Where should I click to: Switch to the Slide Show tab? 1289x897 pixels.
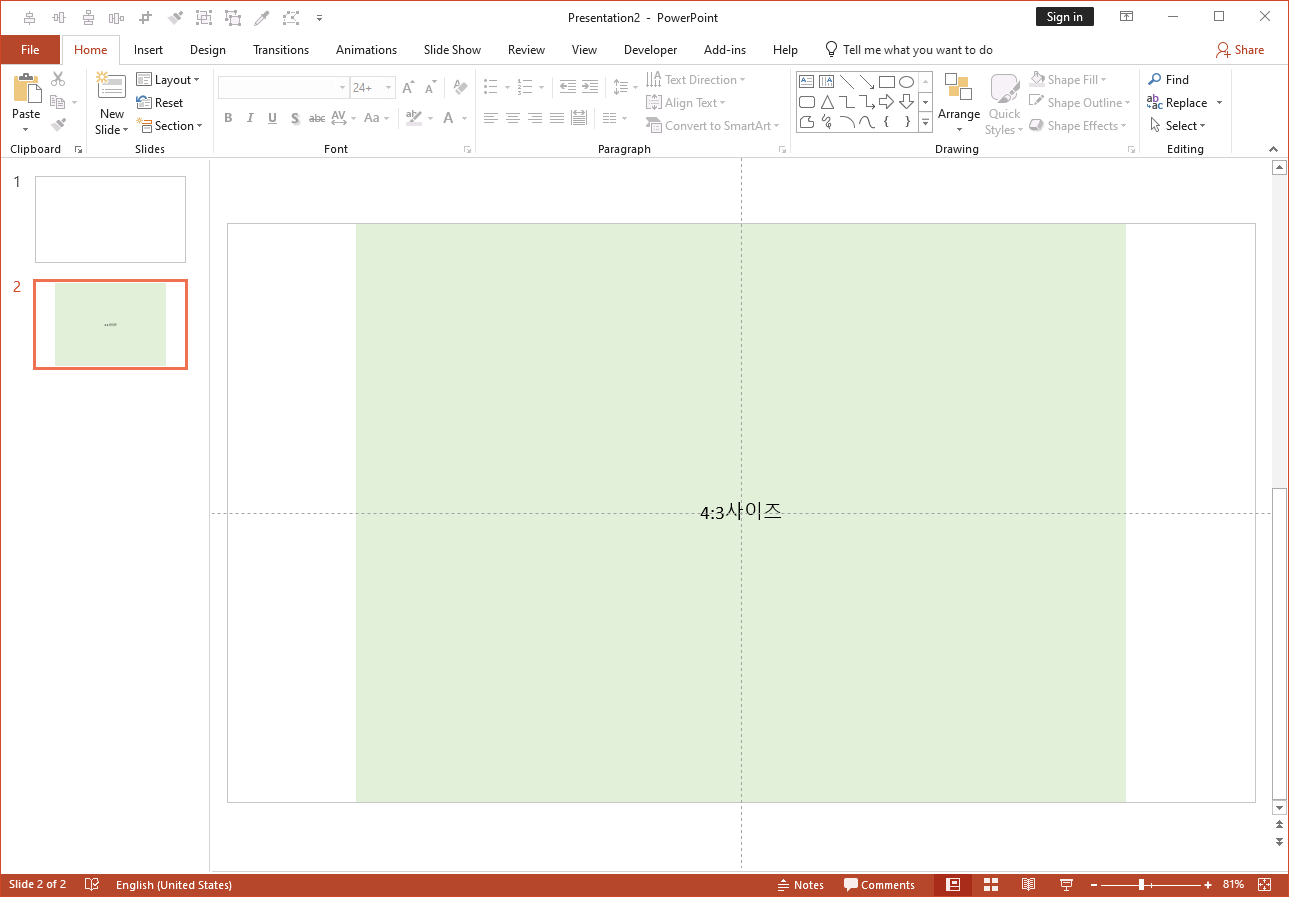[x=452, y=50]
